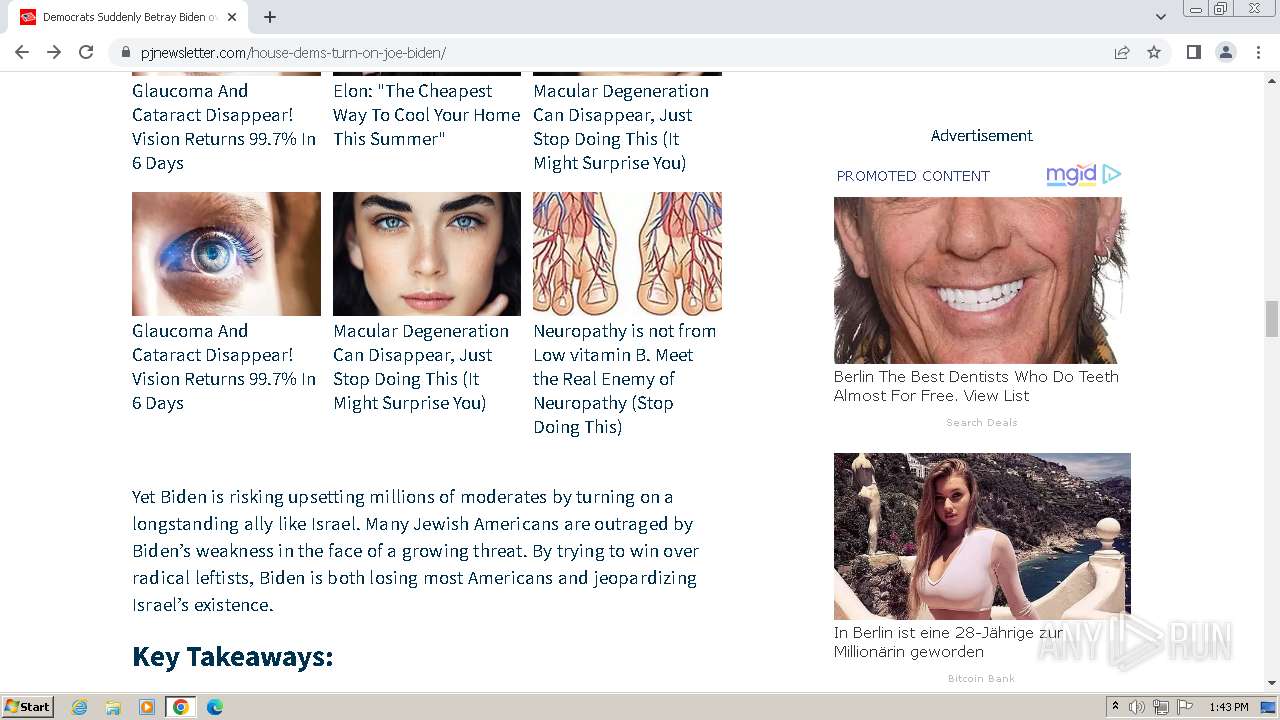Reload the current page
The width and height of the screenshot is (1280, 720).
(86, 52)
